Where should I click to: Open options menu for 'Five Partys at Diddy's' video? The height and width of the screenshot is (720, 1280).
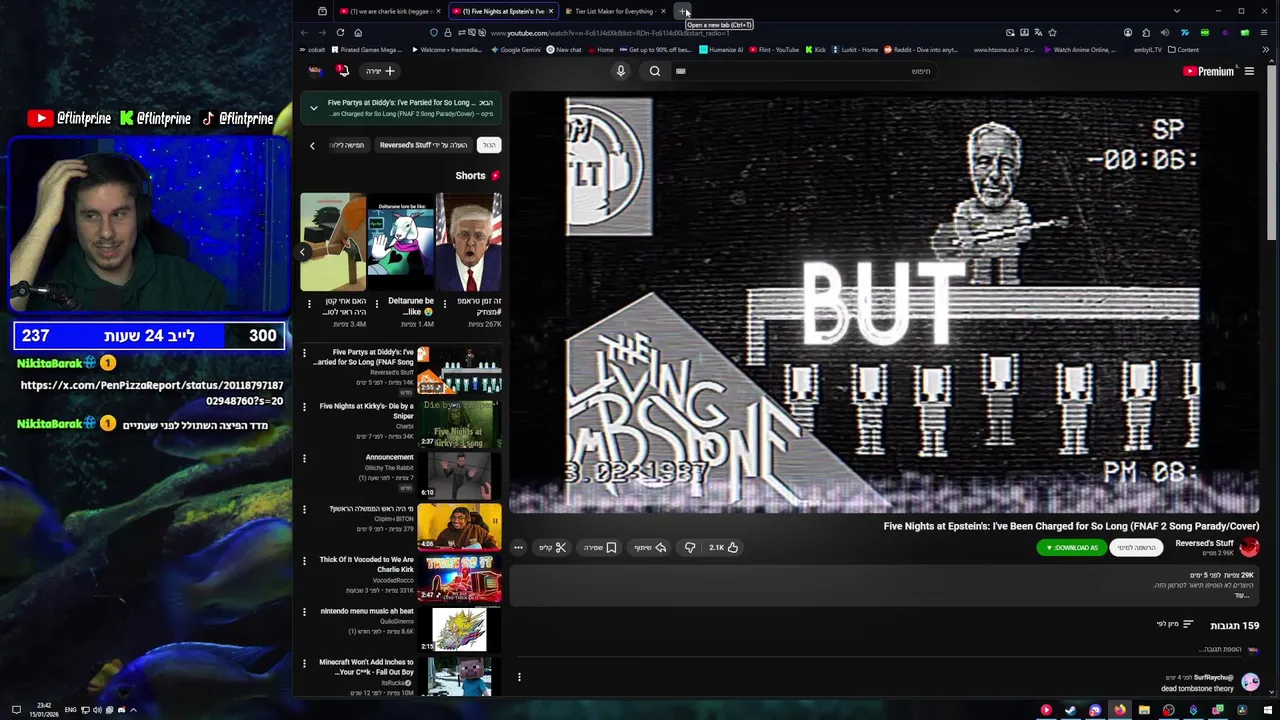tap(305, 354)
